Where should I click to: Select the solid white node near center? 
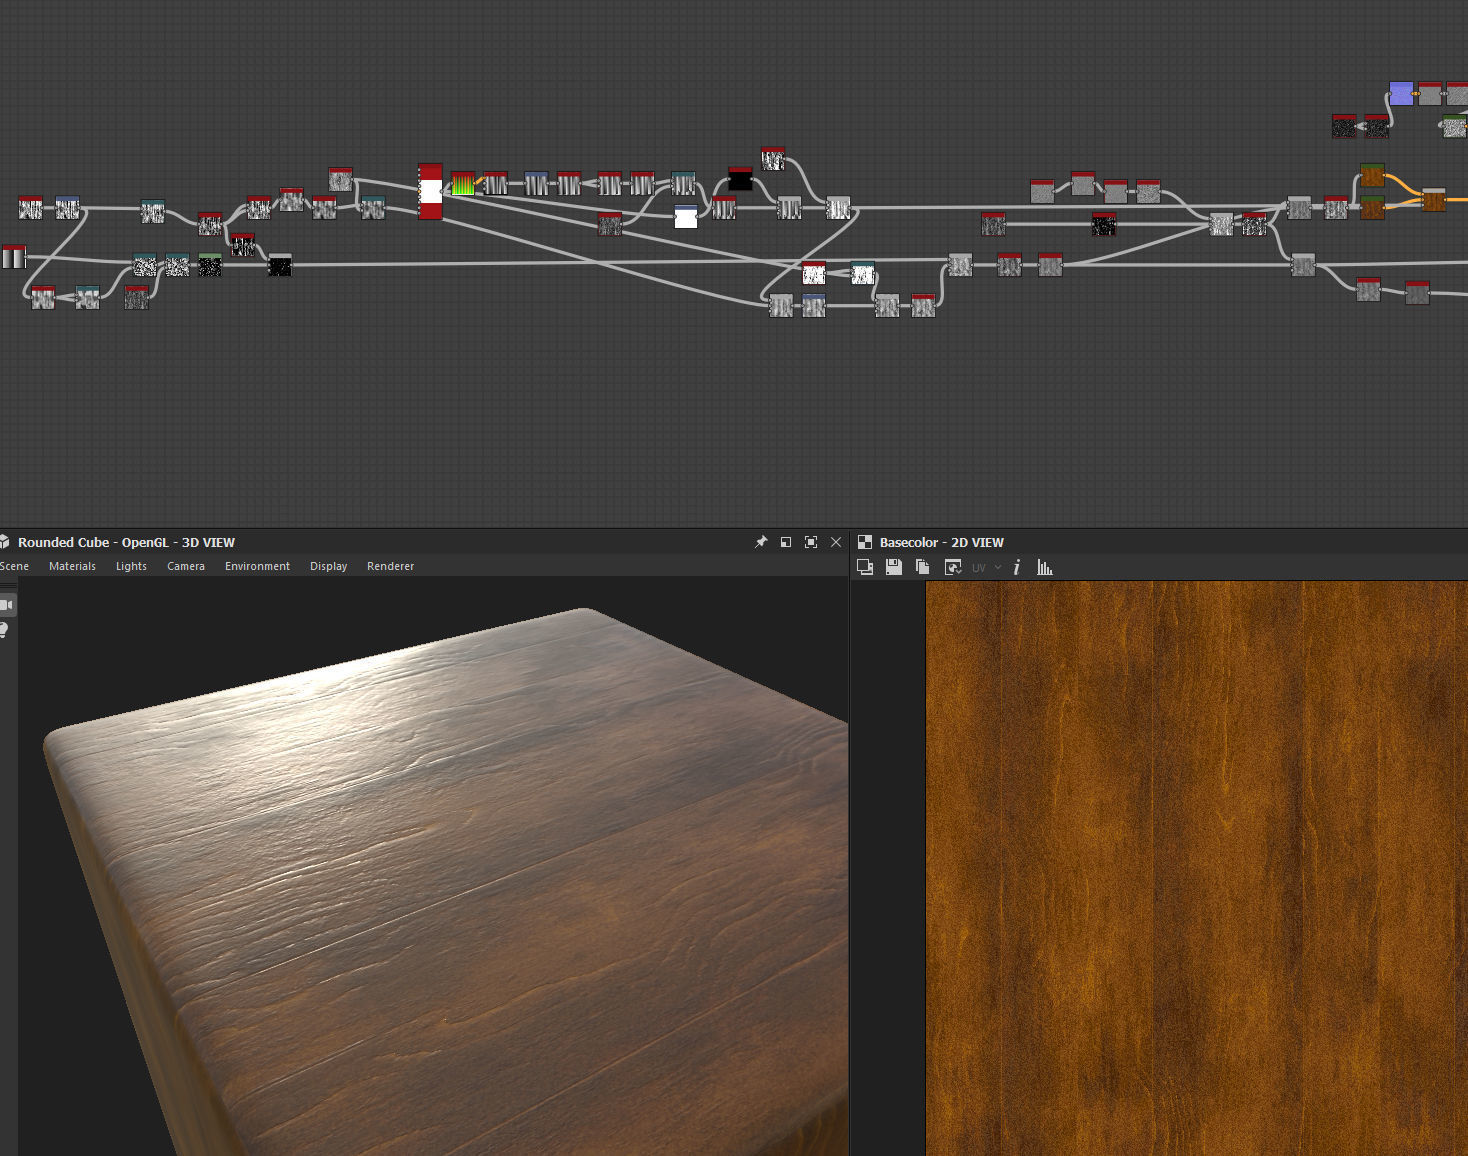pyautogui.click(x=686, y=216)
